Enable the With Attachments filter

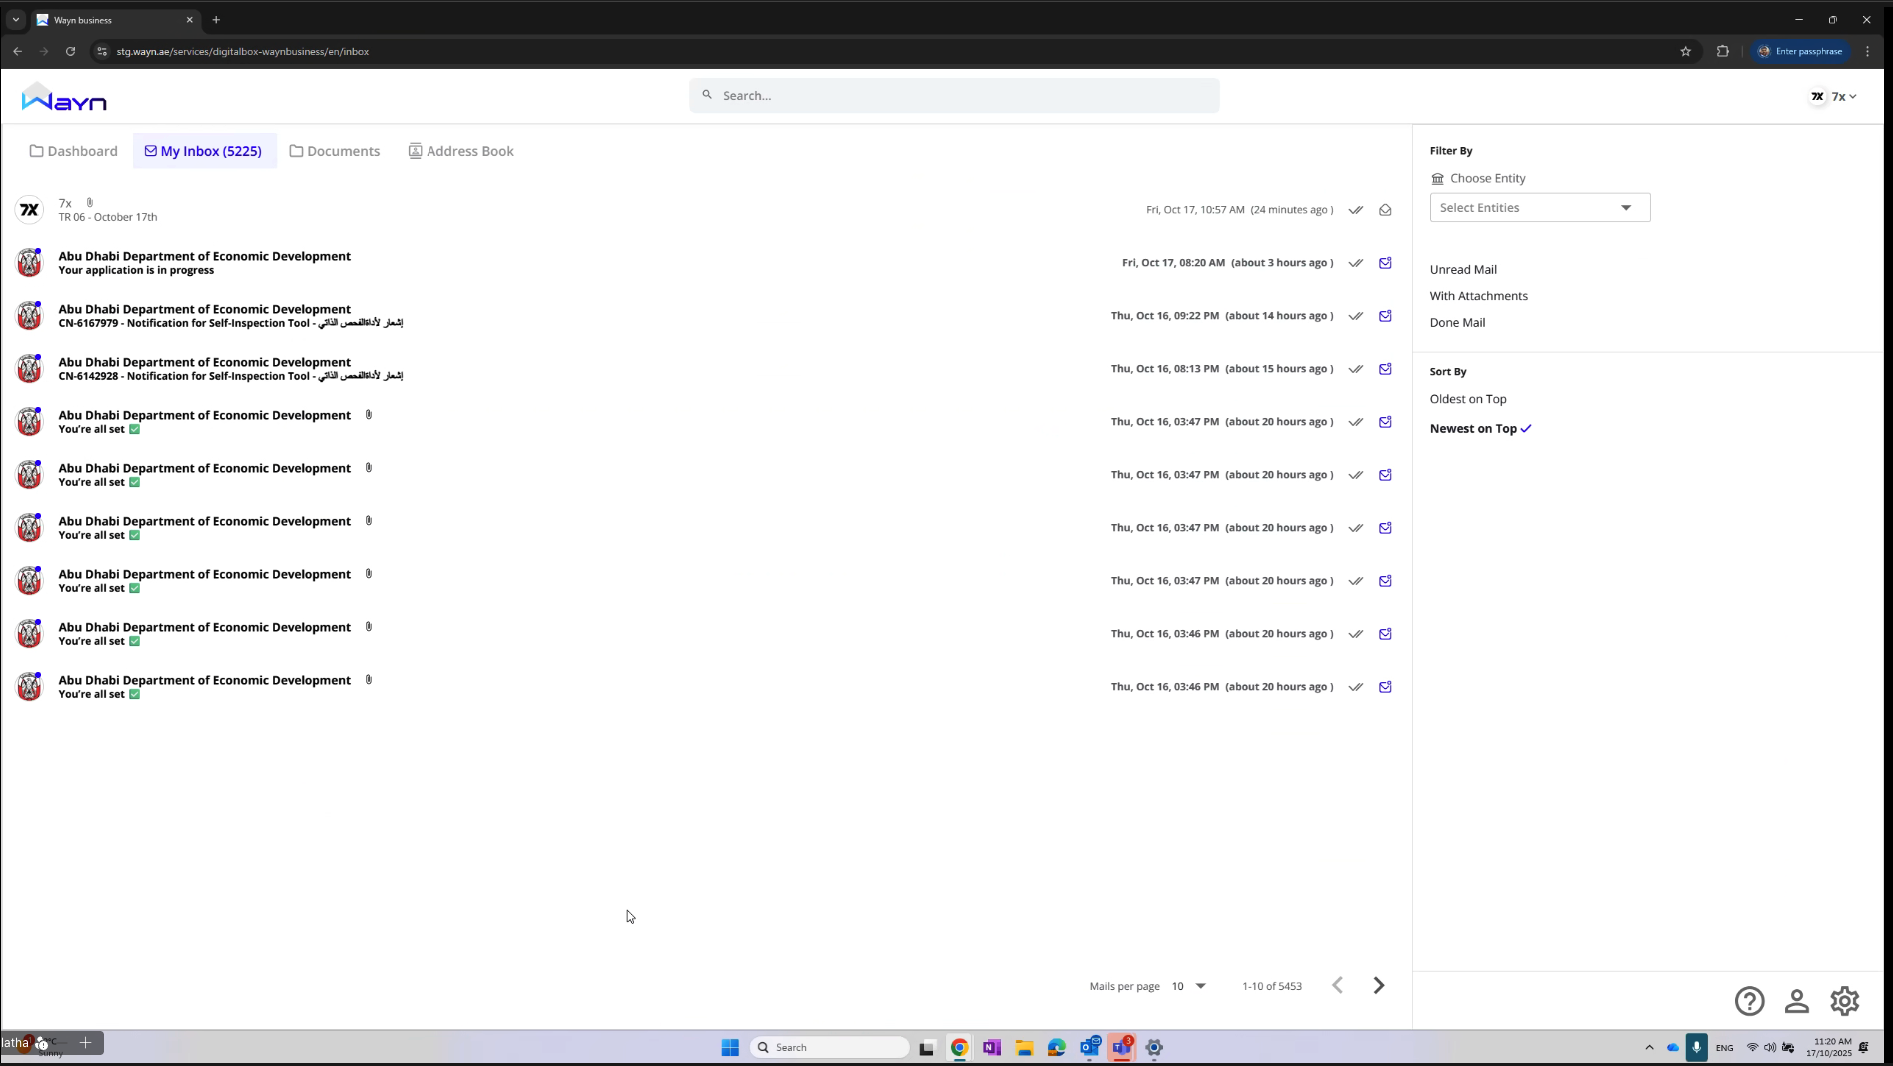1478,295
